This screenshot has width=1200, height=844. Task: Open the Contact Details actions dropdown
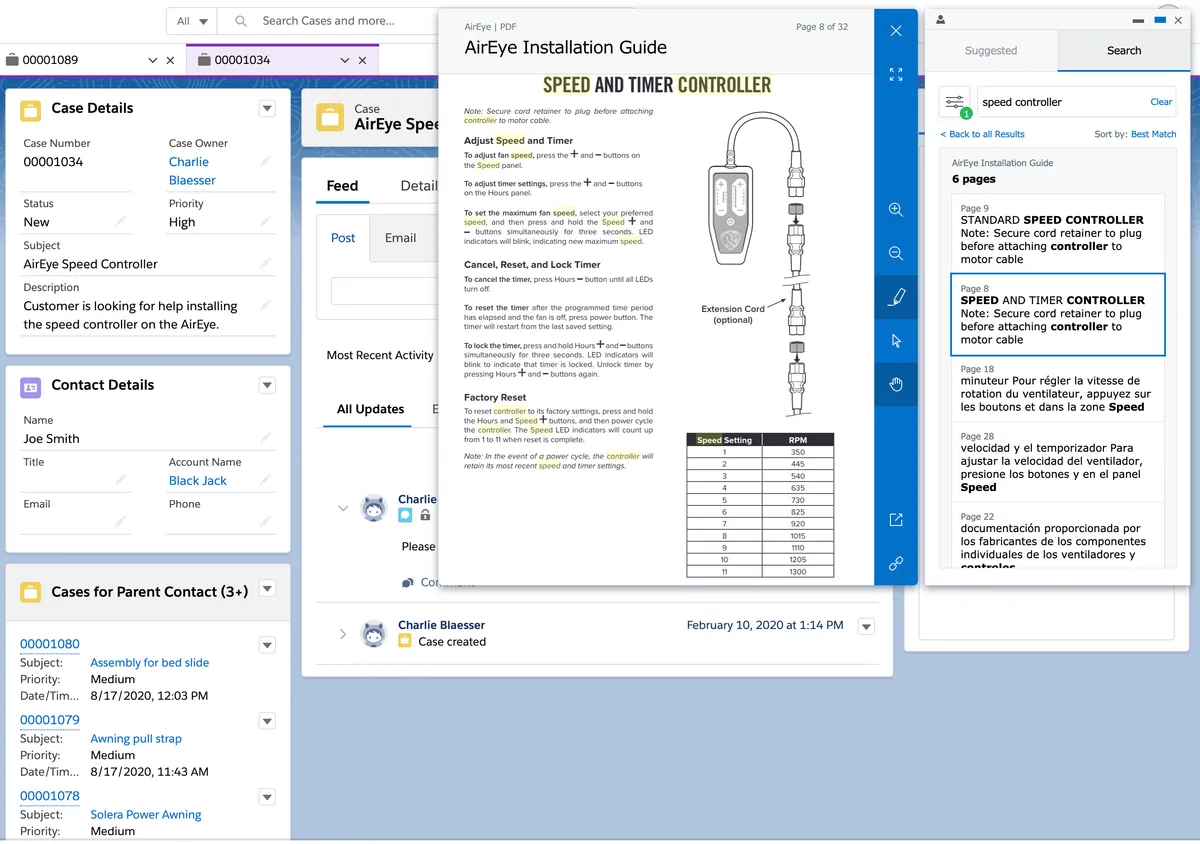tap(267, 385)
